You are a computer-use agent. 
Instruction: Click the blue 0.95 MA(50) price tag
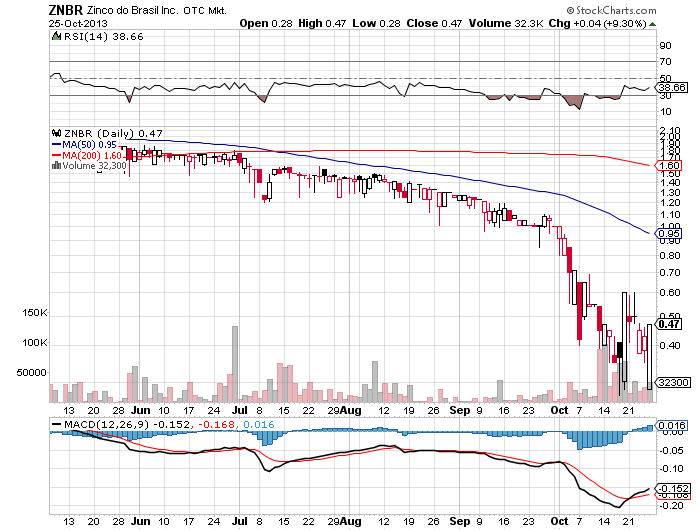click(668, 234)
